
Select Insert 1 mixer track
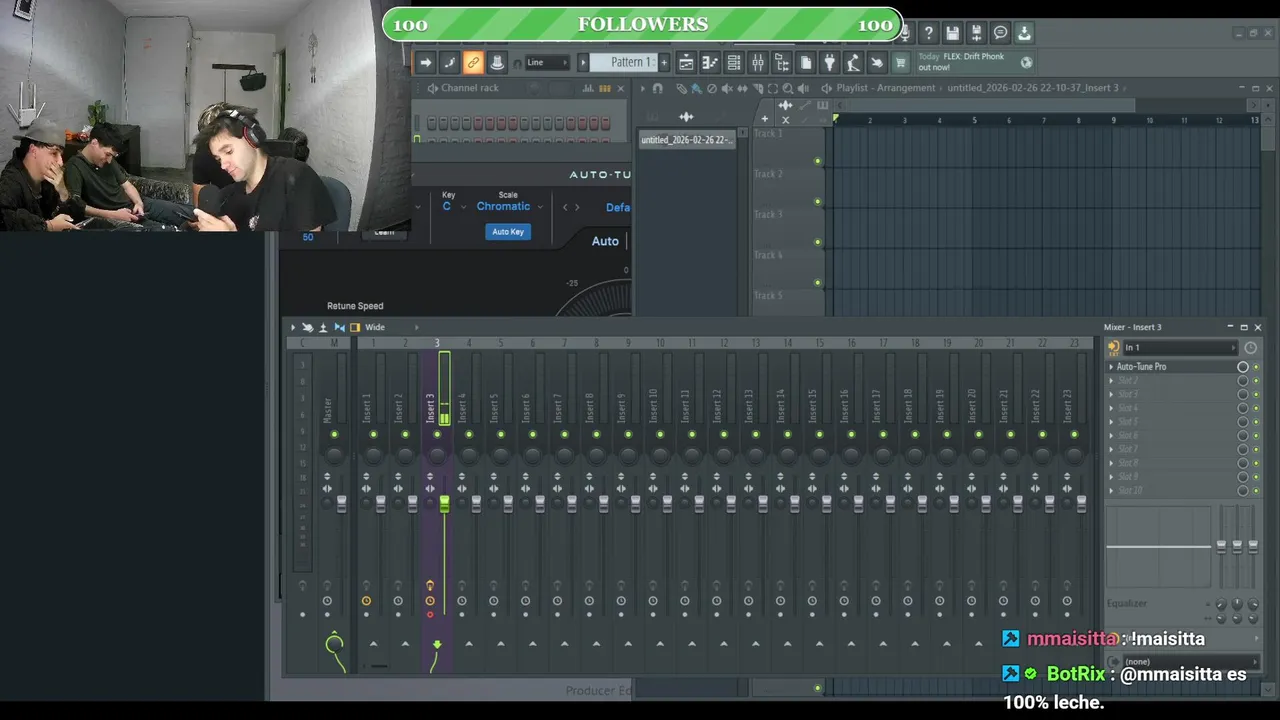coord(366,407)
